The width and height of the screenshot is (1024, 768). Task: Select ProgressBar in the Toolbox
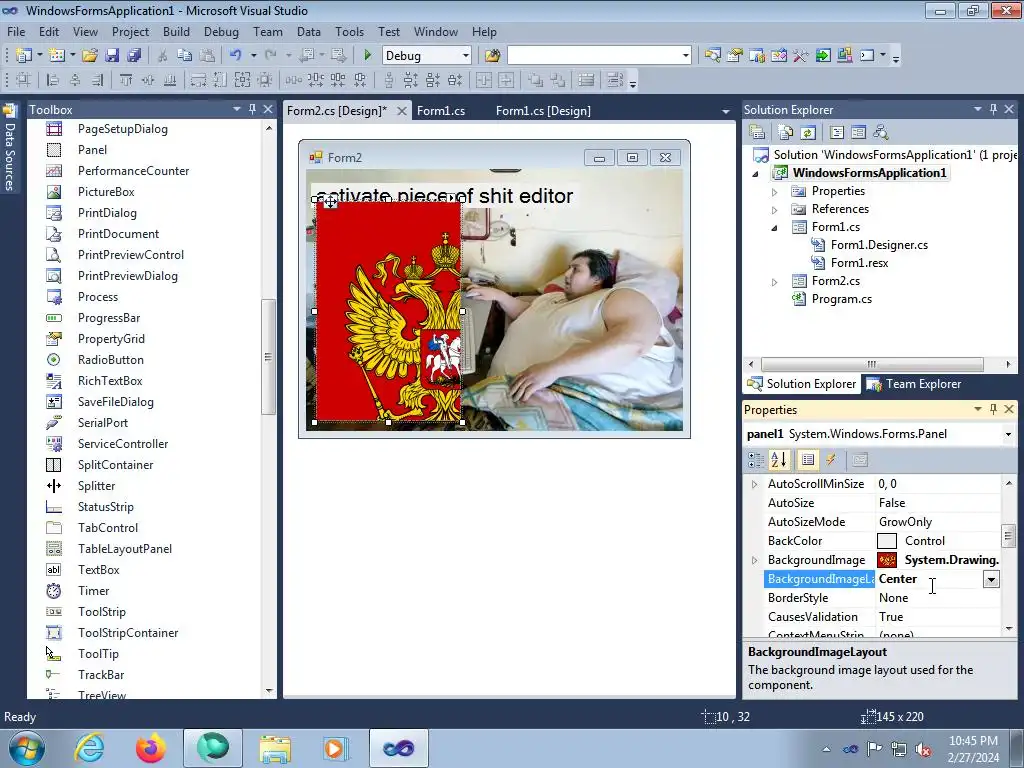tap(108, 317)
